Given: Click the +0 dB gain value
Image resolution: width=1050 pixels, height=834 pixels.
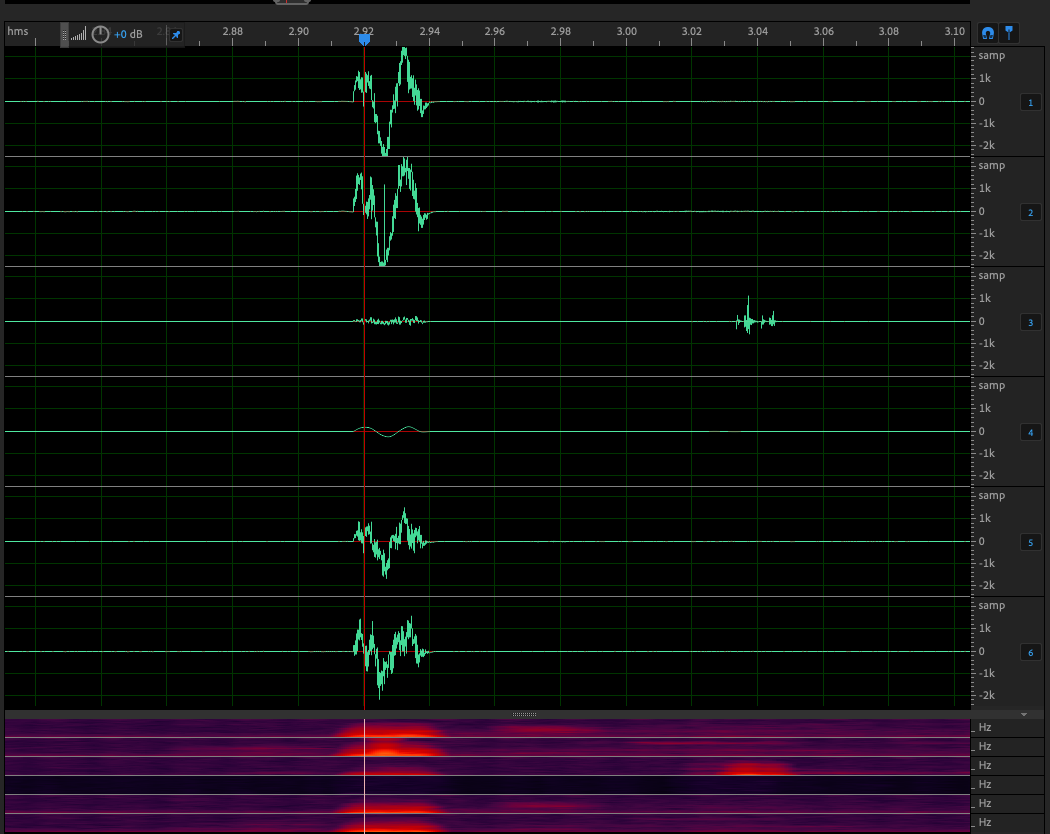Looking at the screenshot, I should click(x=128, y=35).
